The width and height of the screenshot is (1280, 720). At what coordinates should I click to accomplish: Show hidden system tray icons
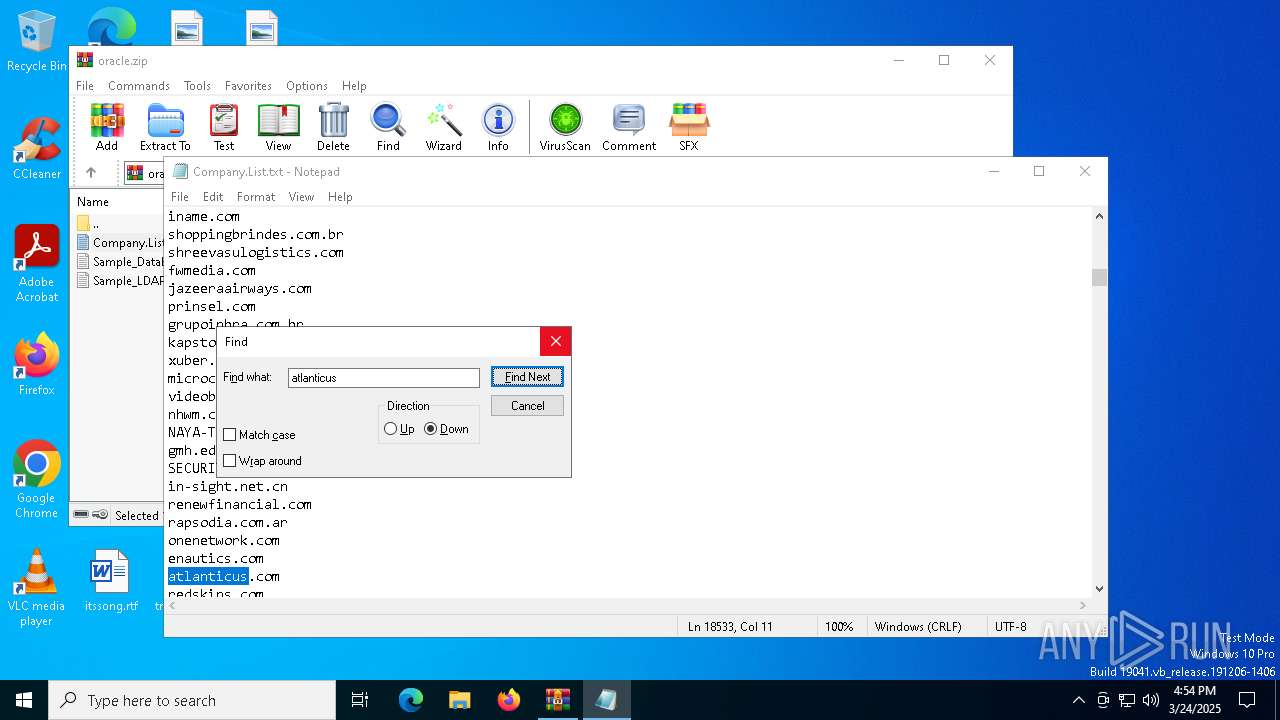pos(1078,700)
